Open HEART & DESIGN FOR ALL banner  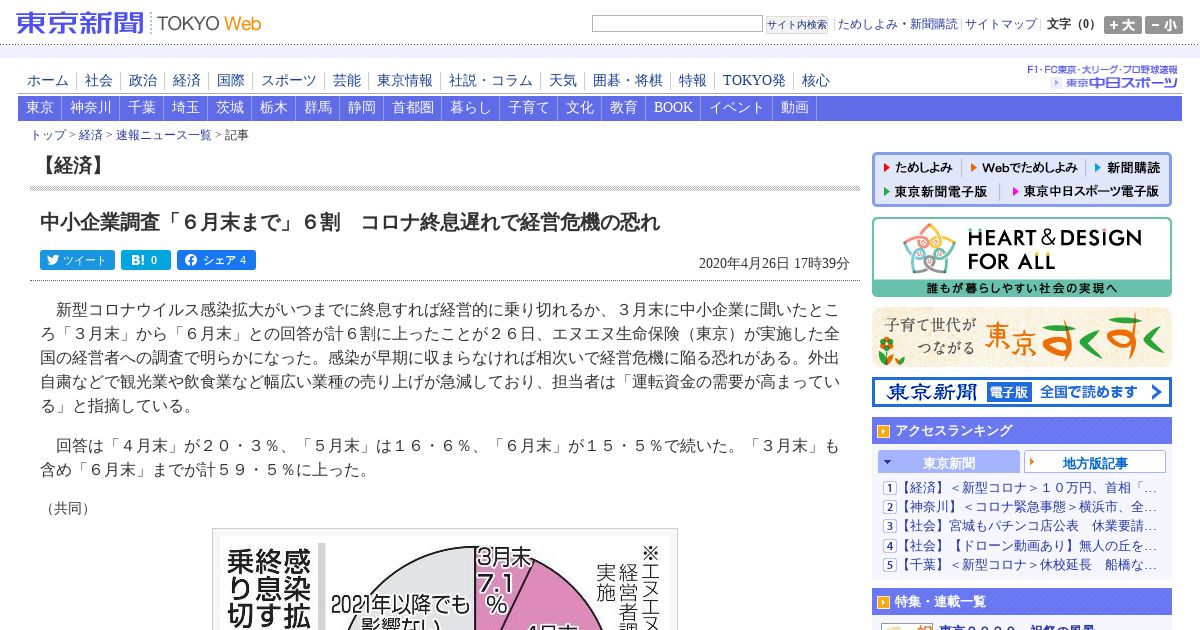point(1022,257)
